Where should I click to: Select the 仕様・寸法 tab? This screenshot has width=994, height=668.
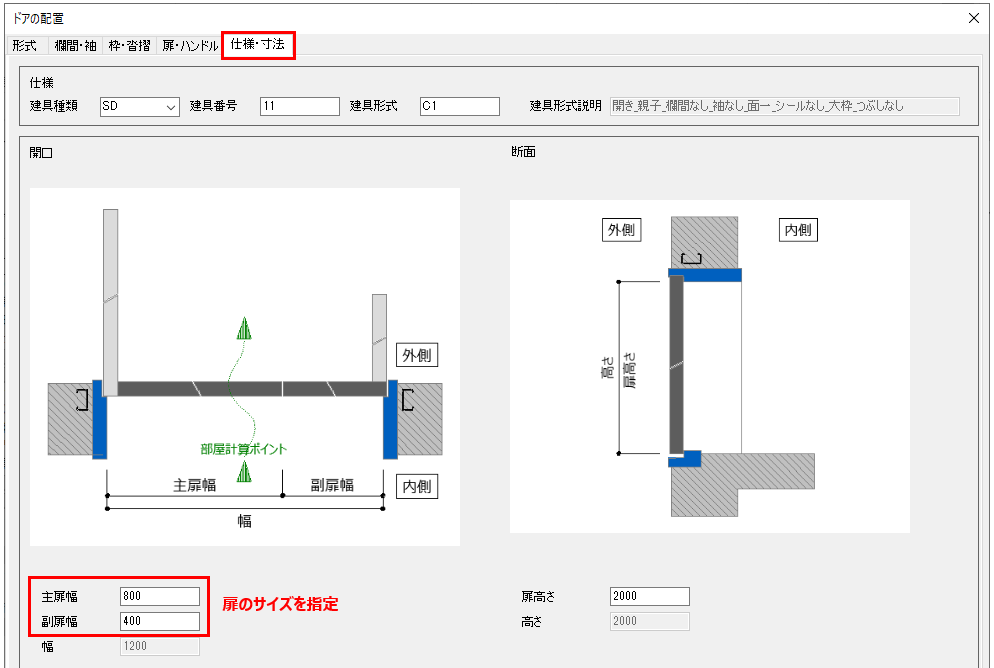(x=257, y=45)
